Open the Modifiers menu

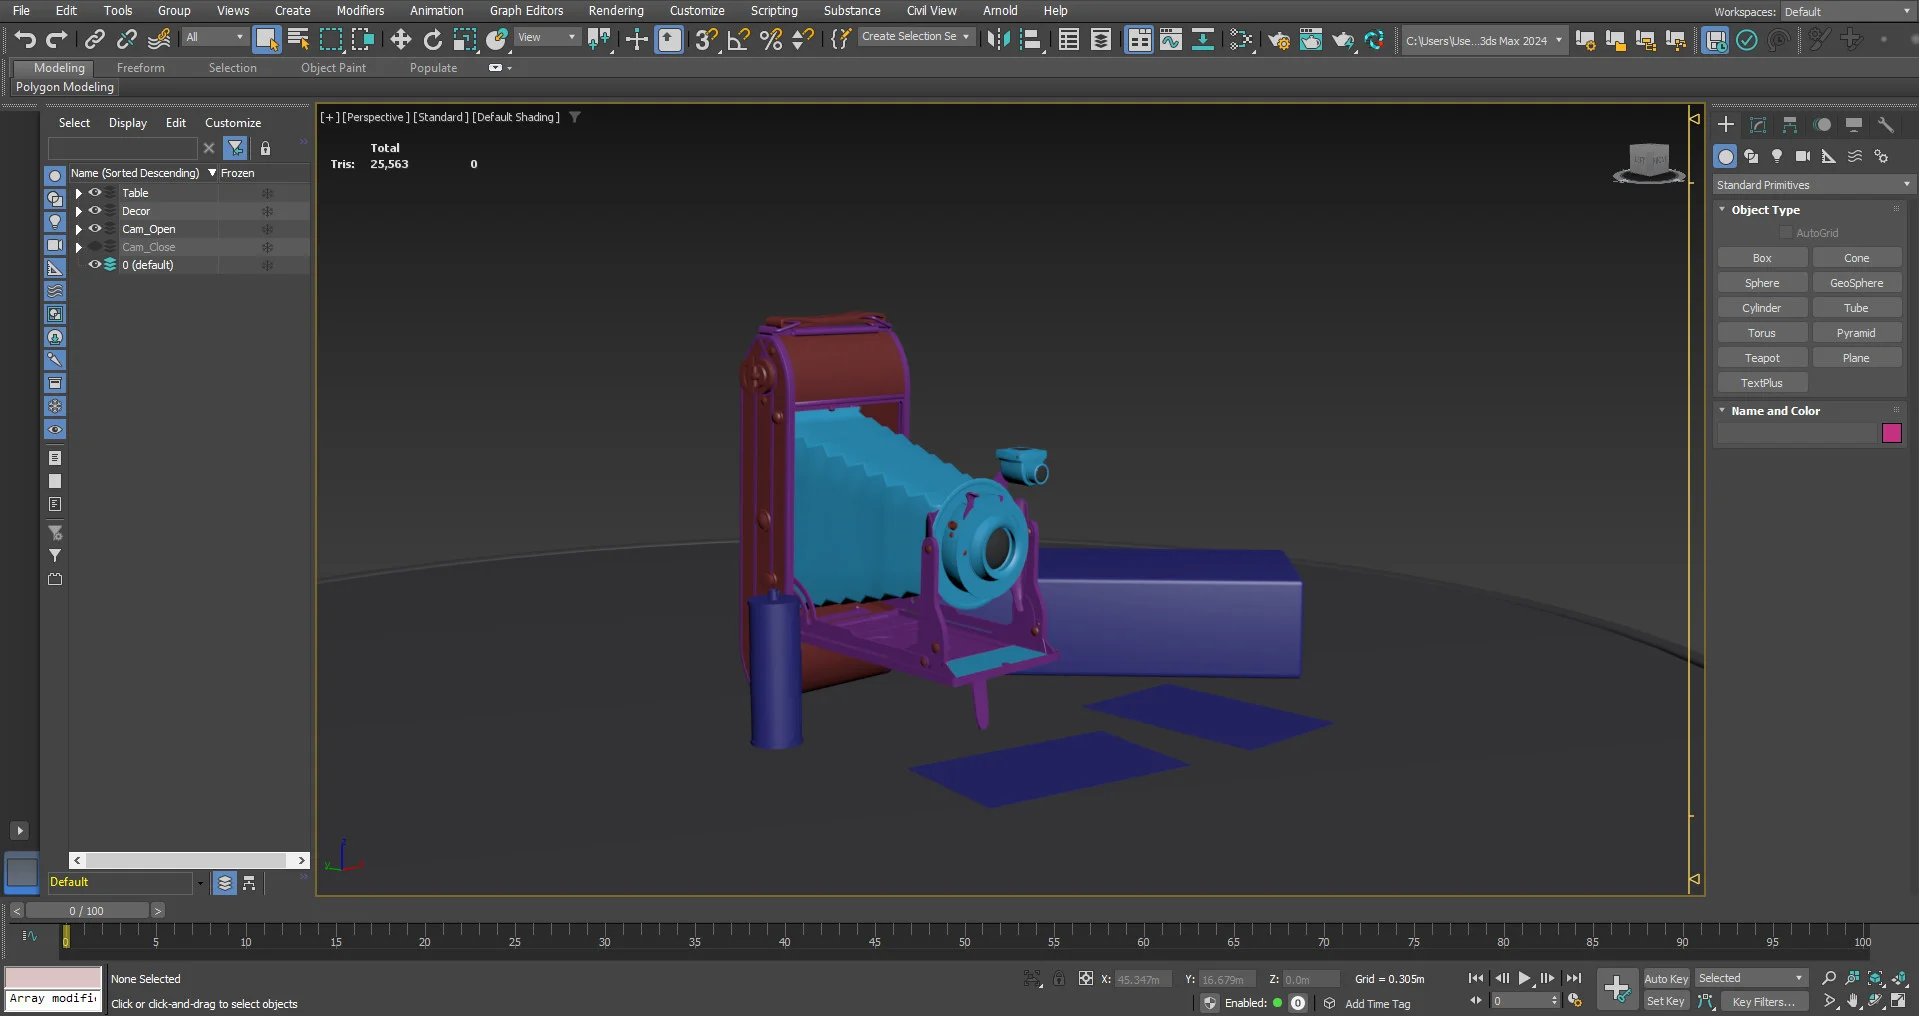(x=360, y=10)
